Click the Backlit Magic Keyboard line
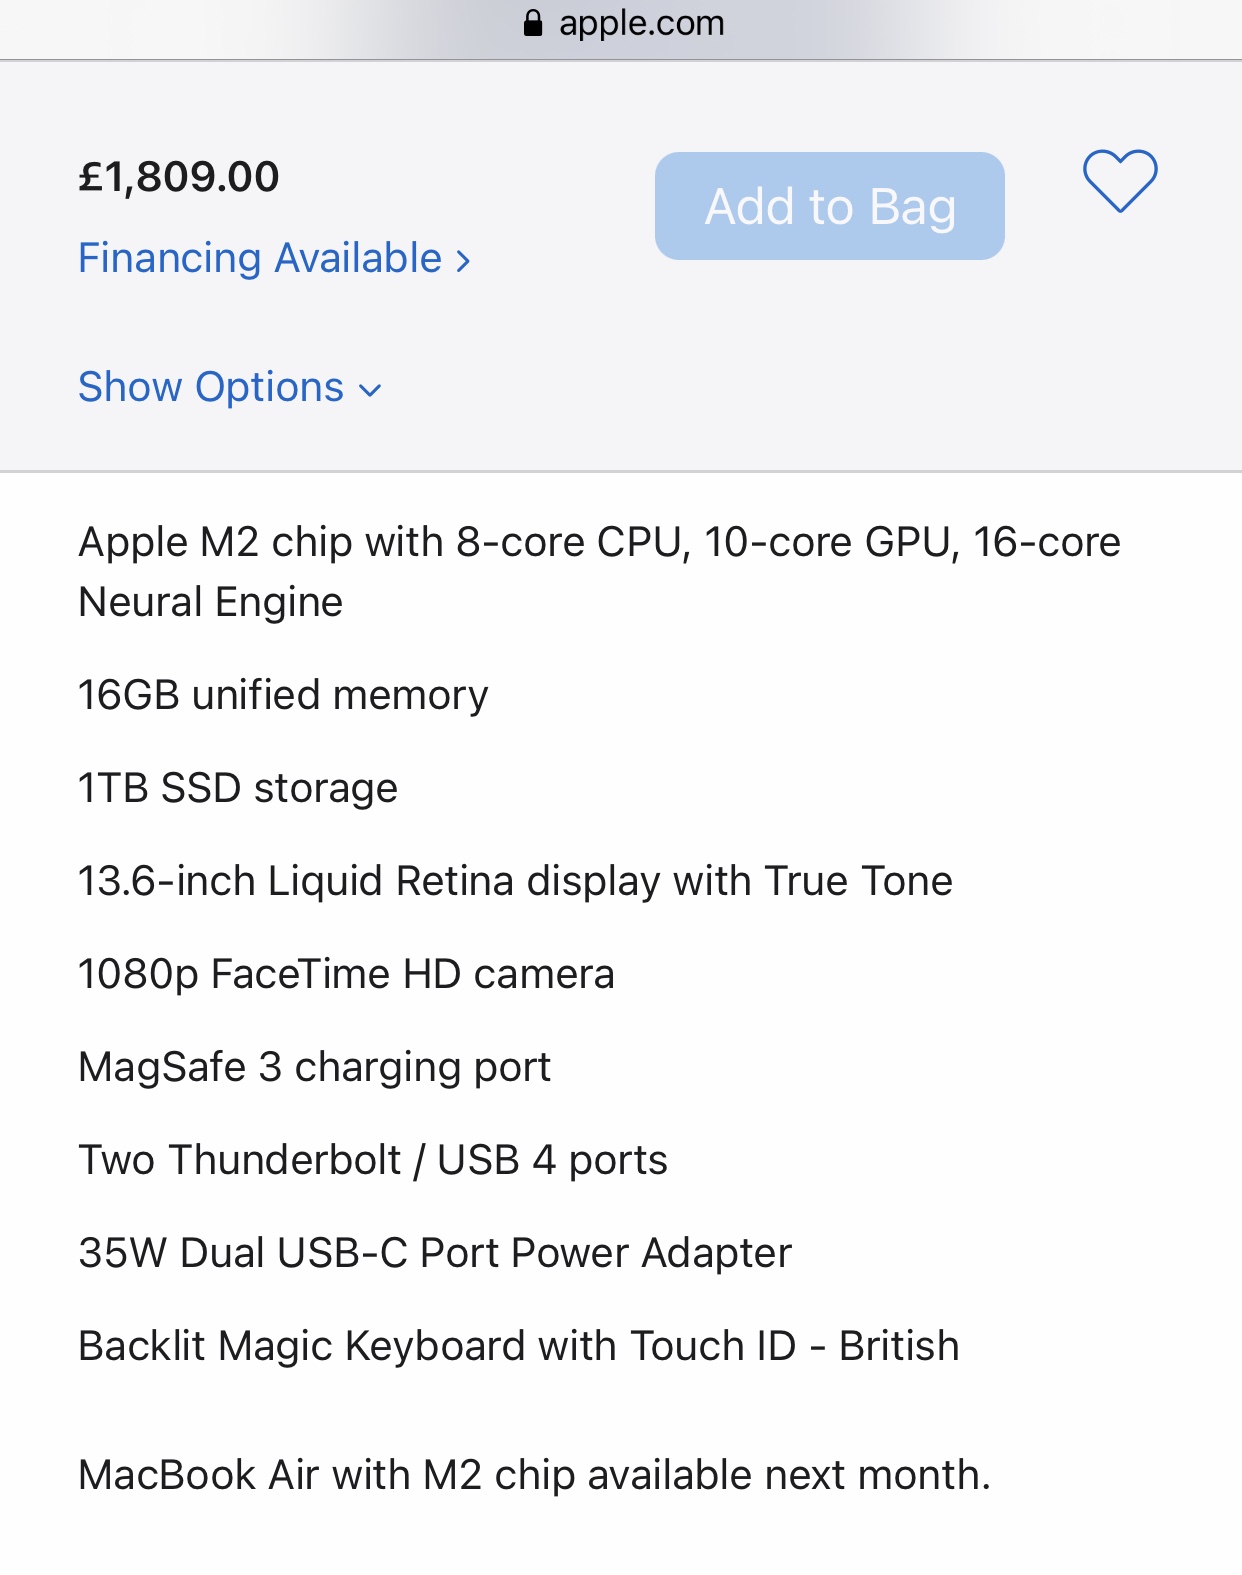The height and width of the screenshot is (1575, 1242). (x=518, y=1346)
